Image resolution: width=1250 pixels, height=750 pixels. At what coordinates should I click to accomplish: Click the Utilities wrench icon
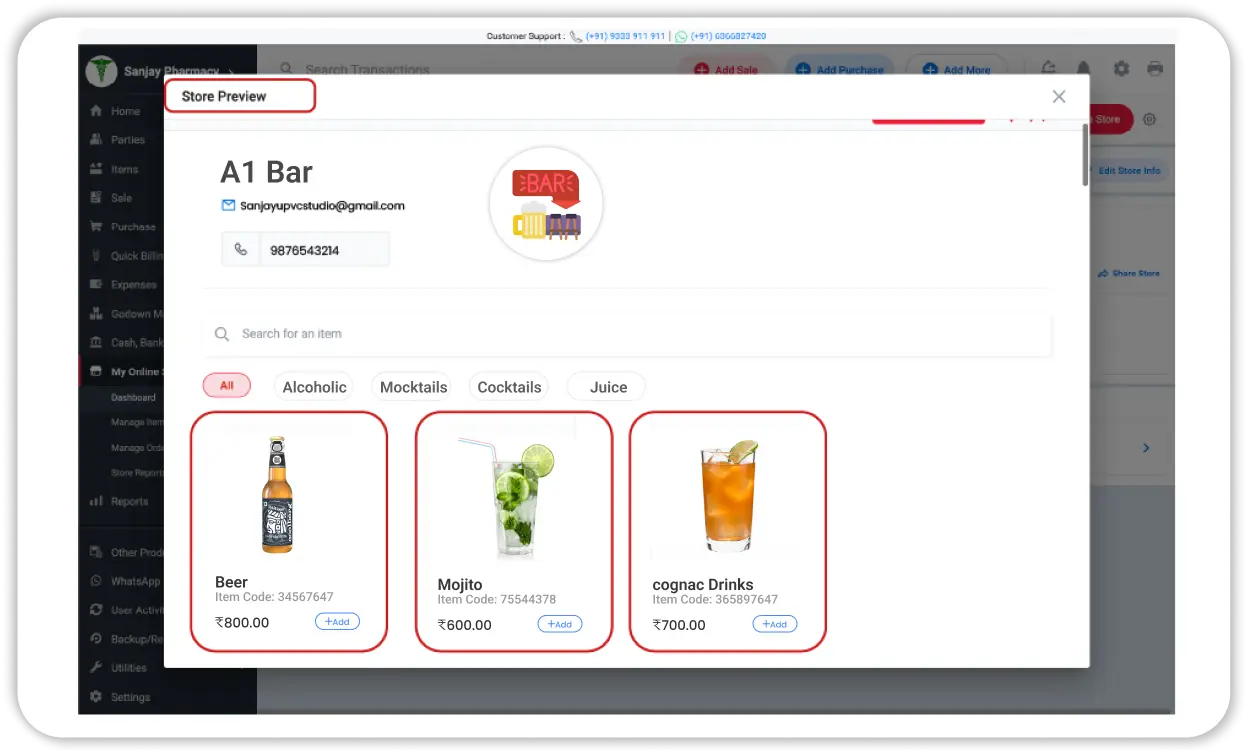point(97,668)
